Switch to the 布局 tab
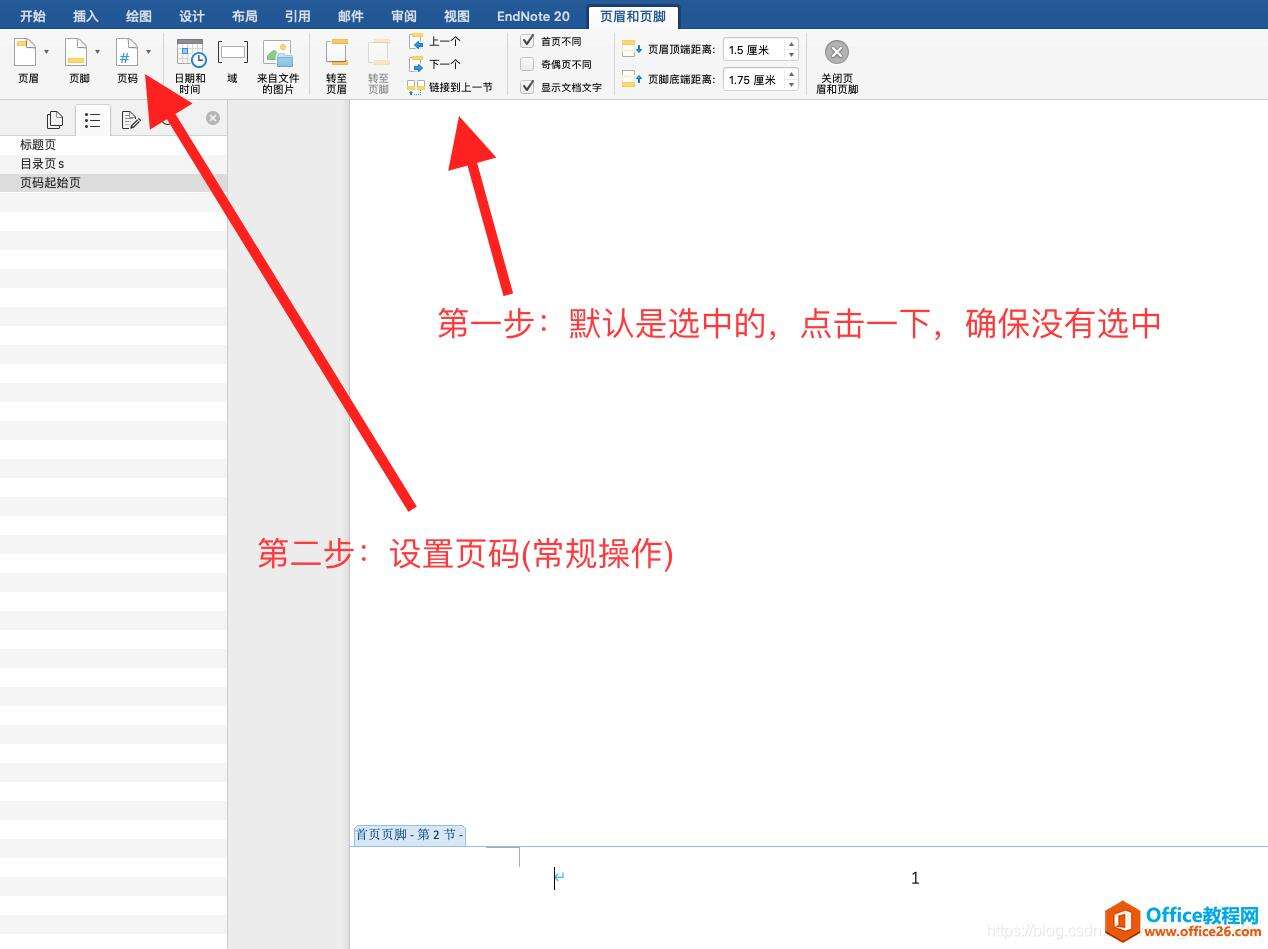This screenshot has height=949, width=1268. [245, 16]
